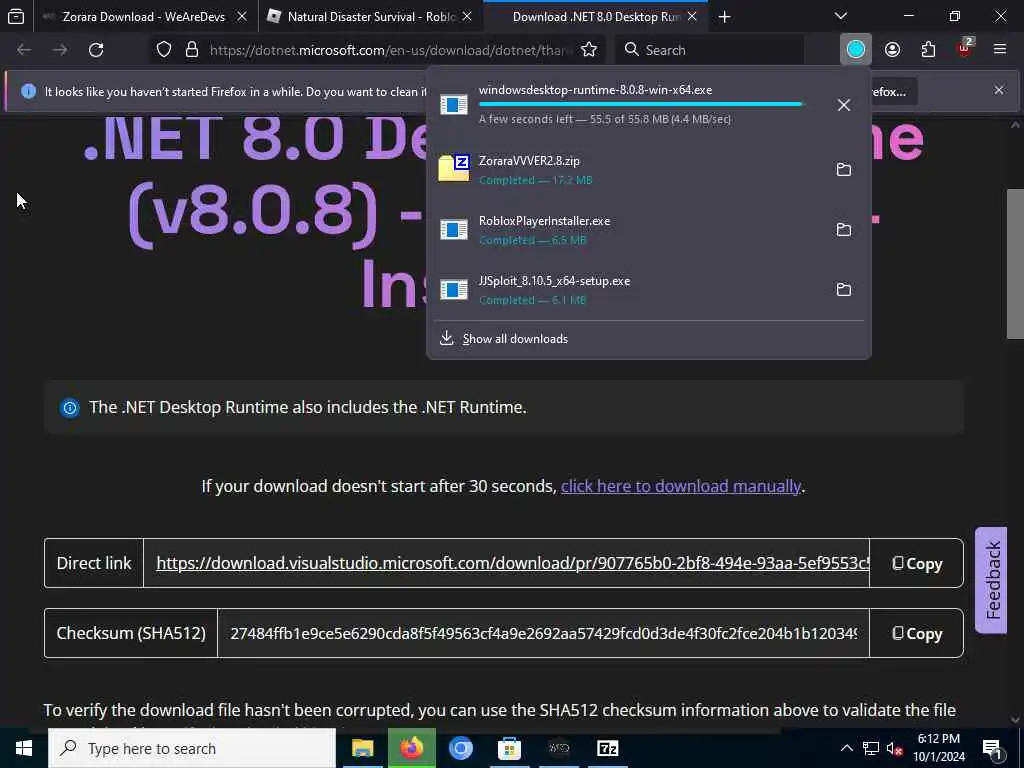Show JJSploit setup file in folder
This screenshot has height=768, width=1024.
click(844, 290)
